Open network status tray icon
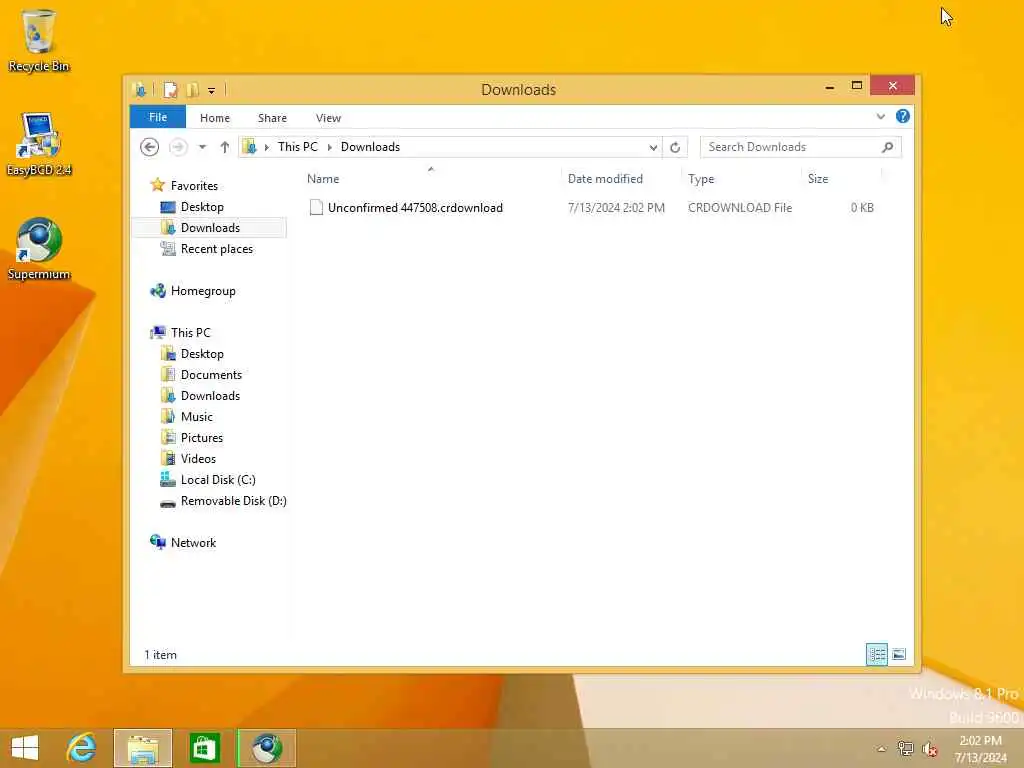 905,749
